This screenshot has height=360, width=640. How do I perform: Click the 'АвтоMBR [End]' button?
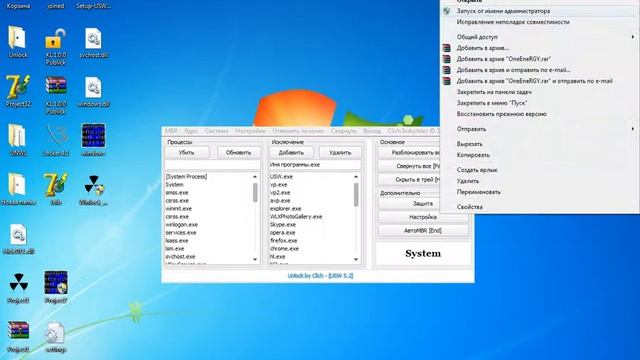pos(423,231)
